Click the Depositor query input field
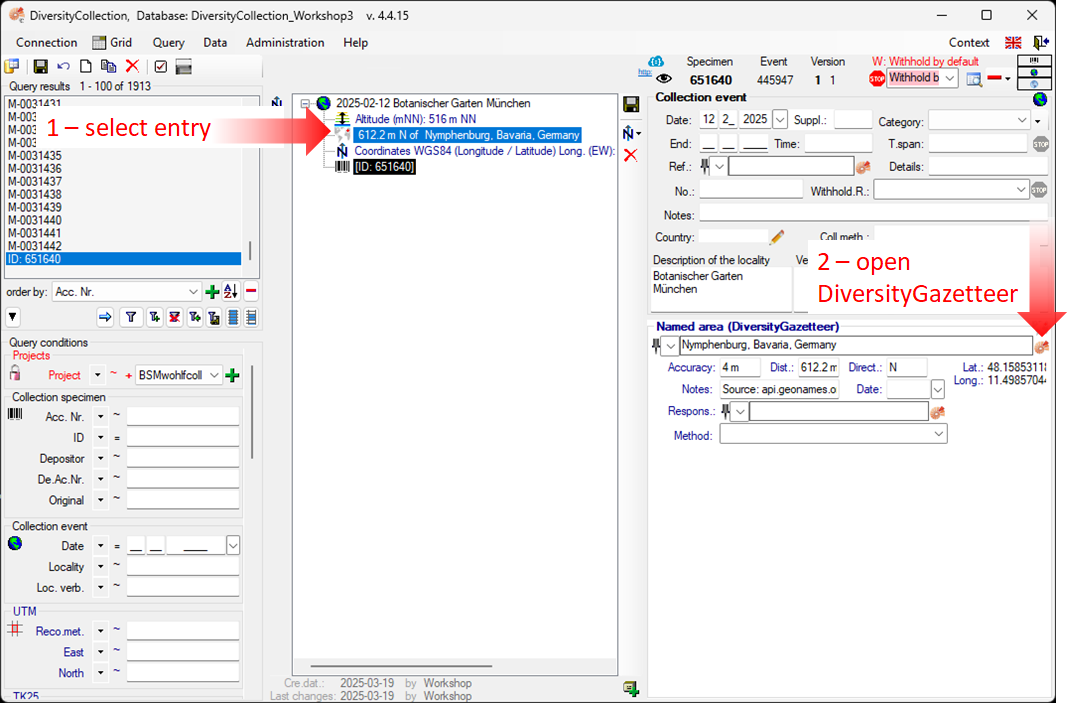1067x703 pixels. [183, 458]
